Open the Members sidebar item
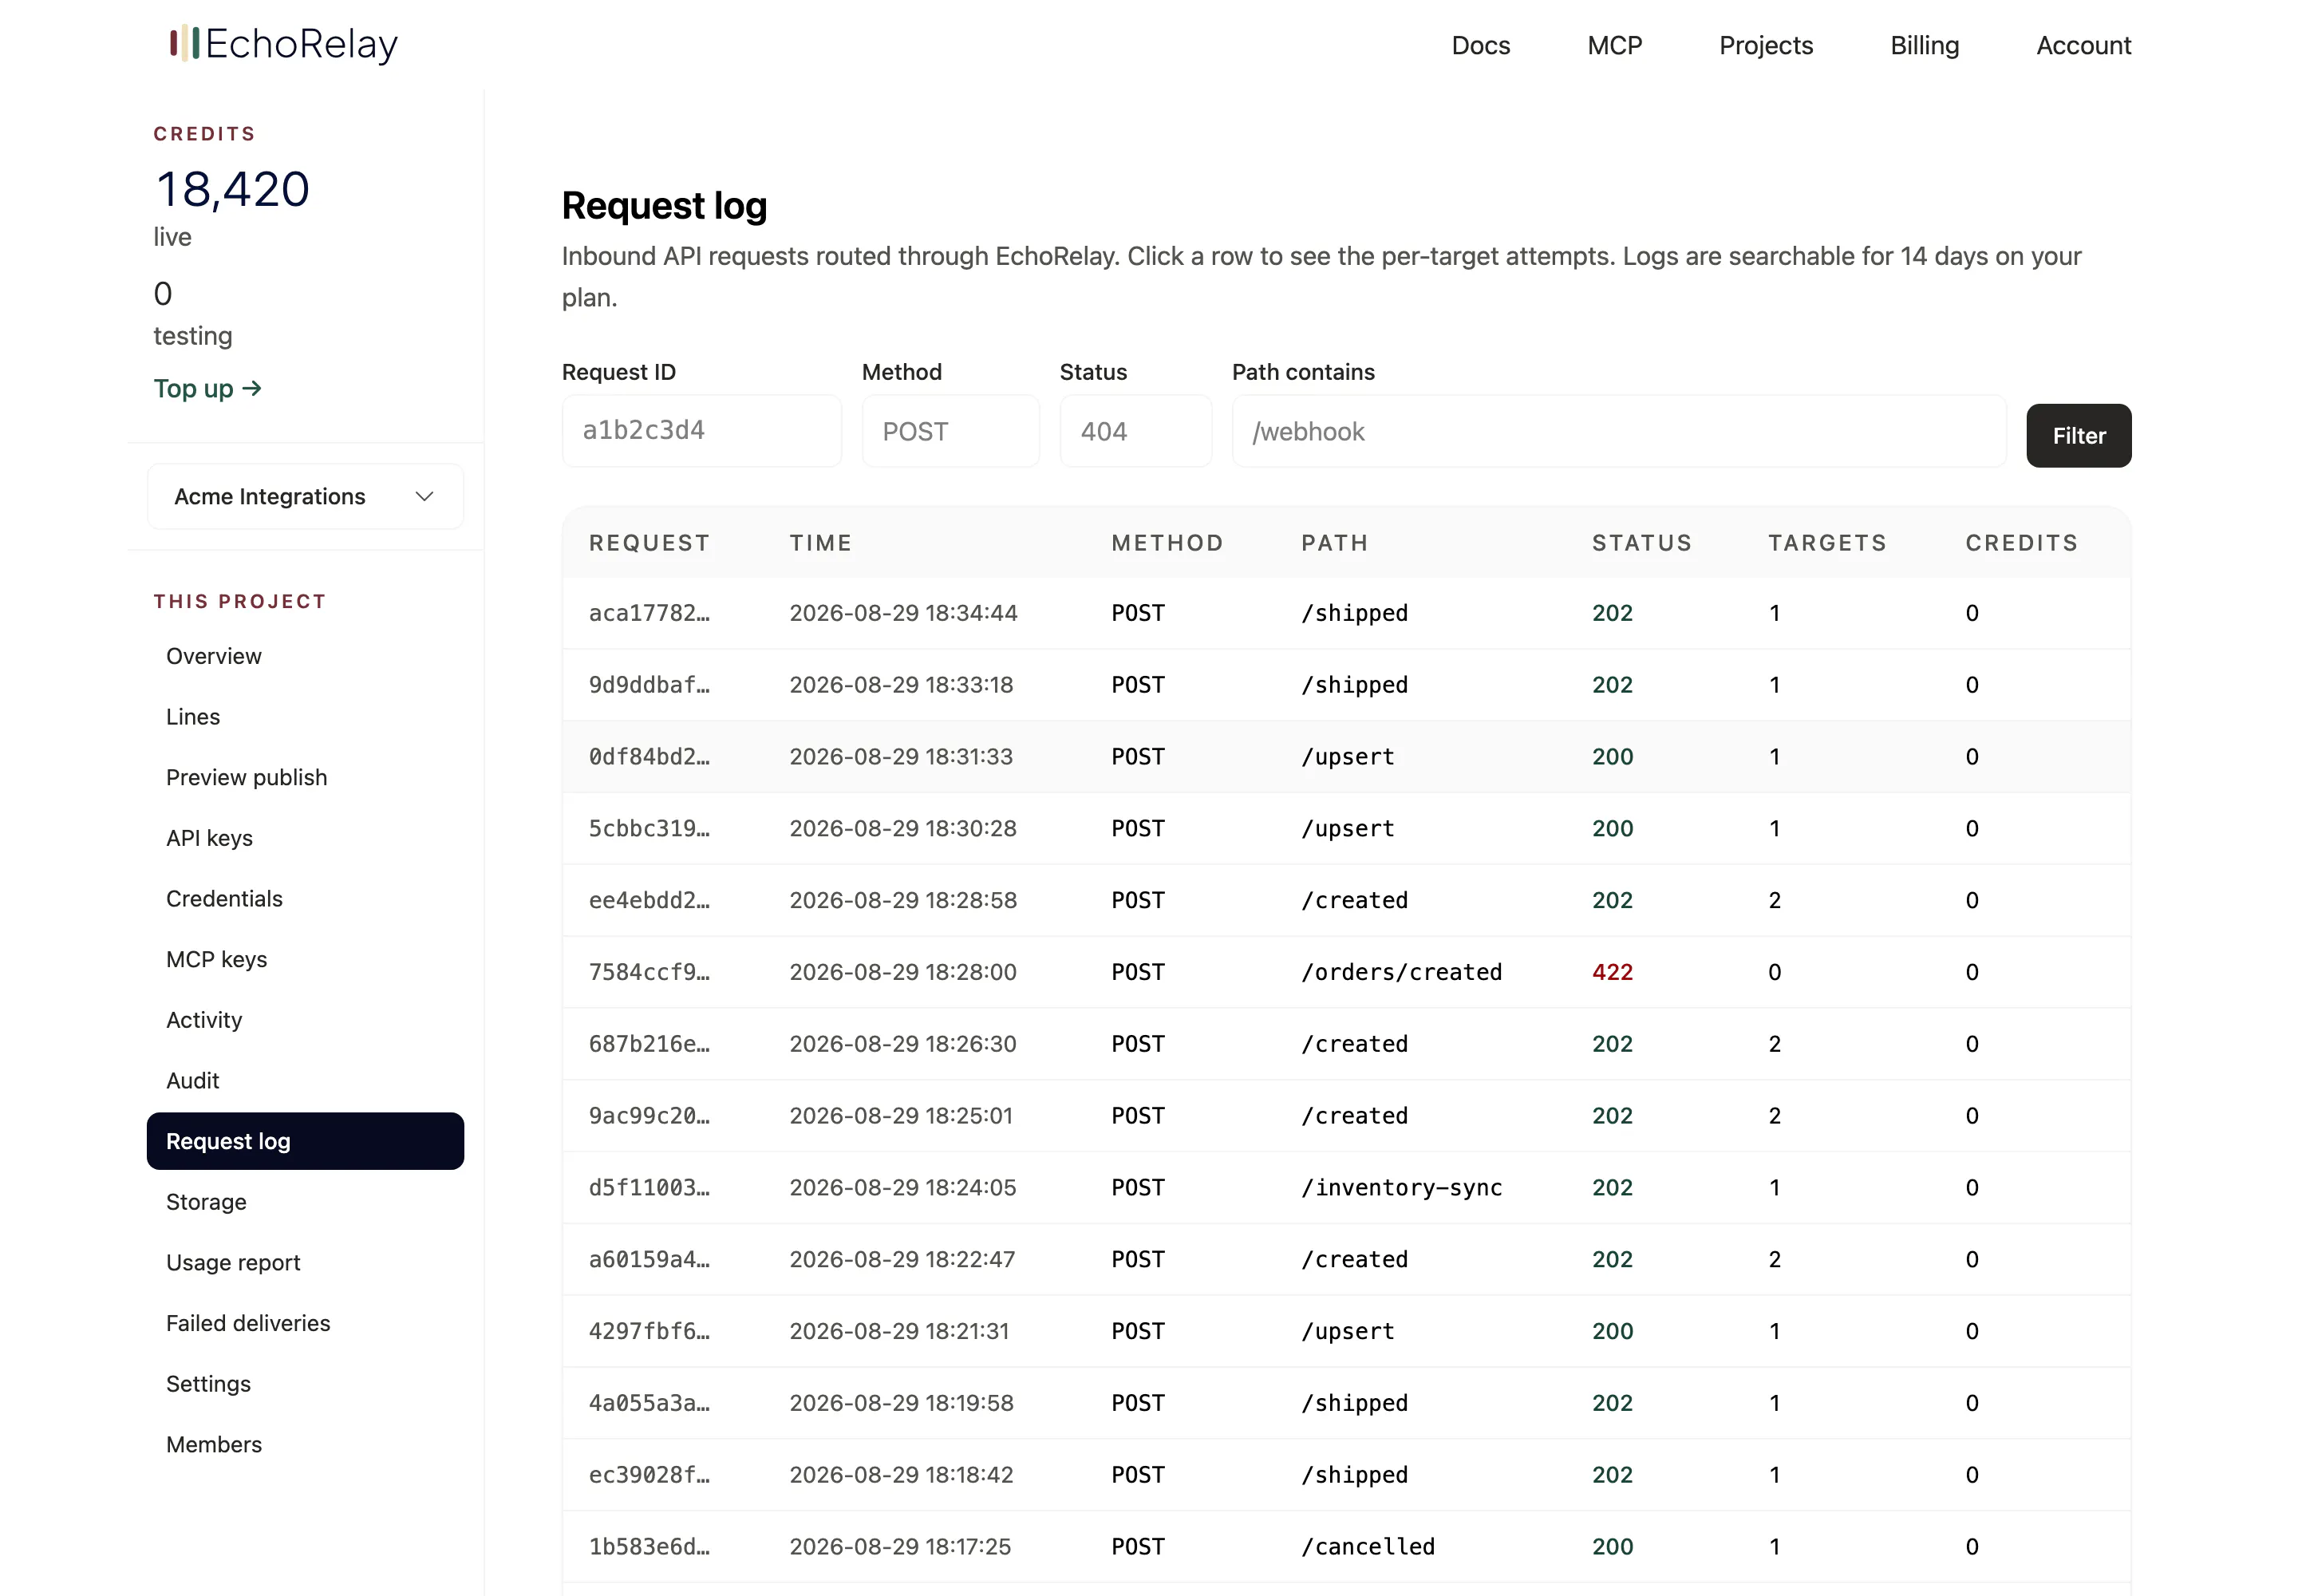 pyautogui.click(x=305, y=1445)
